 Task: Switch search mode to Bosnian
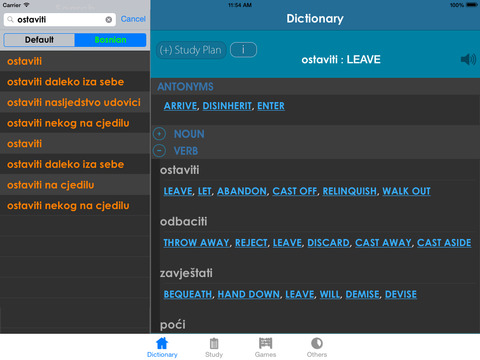point(110,40)
